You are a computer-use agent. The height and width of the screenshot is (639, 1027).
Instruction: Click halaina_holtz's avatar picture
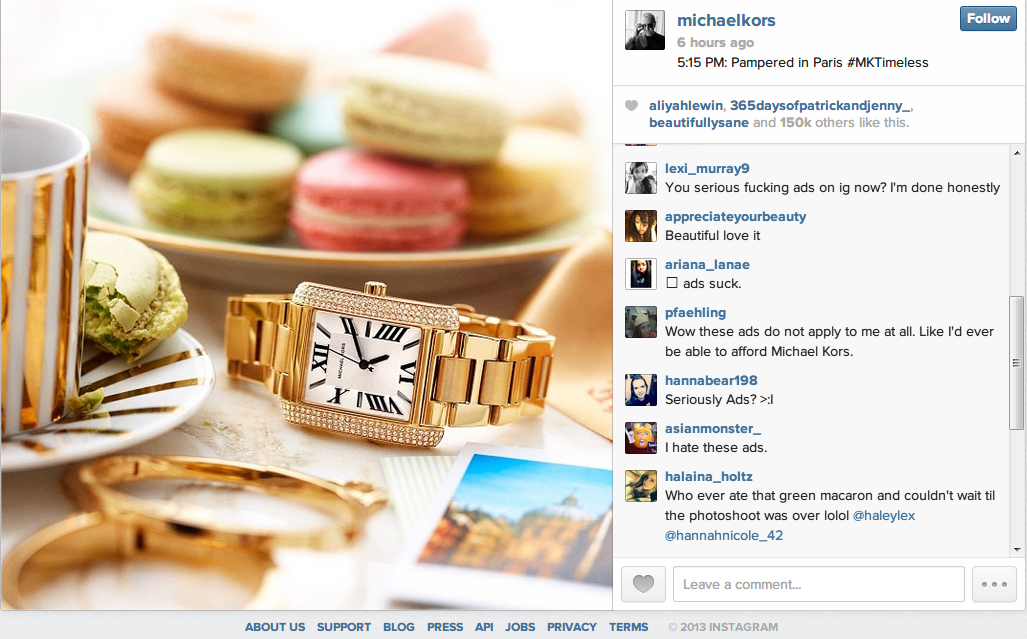point(641,486)
